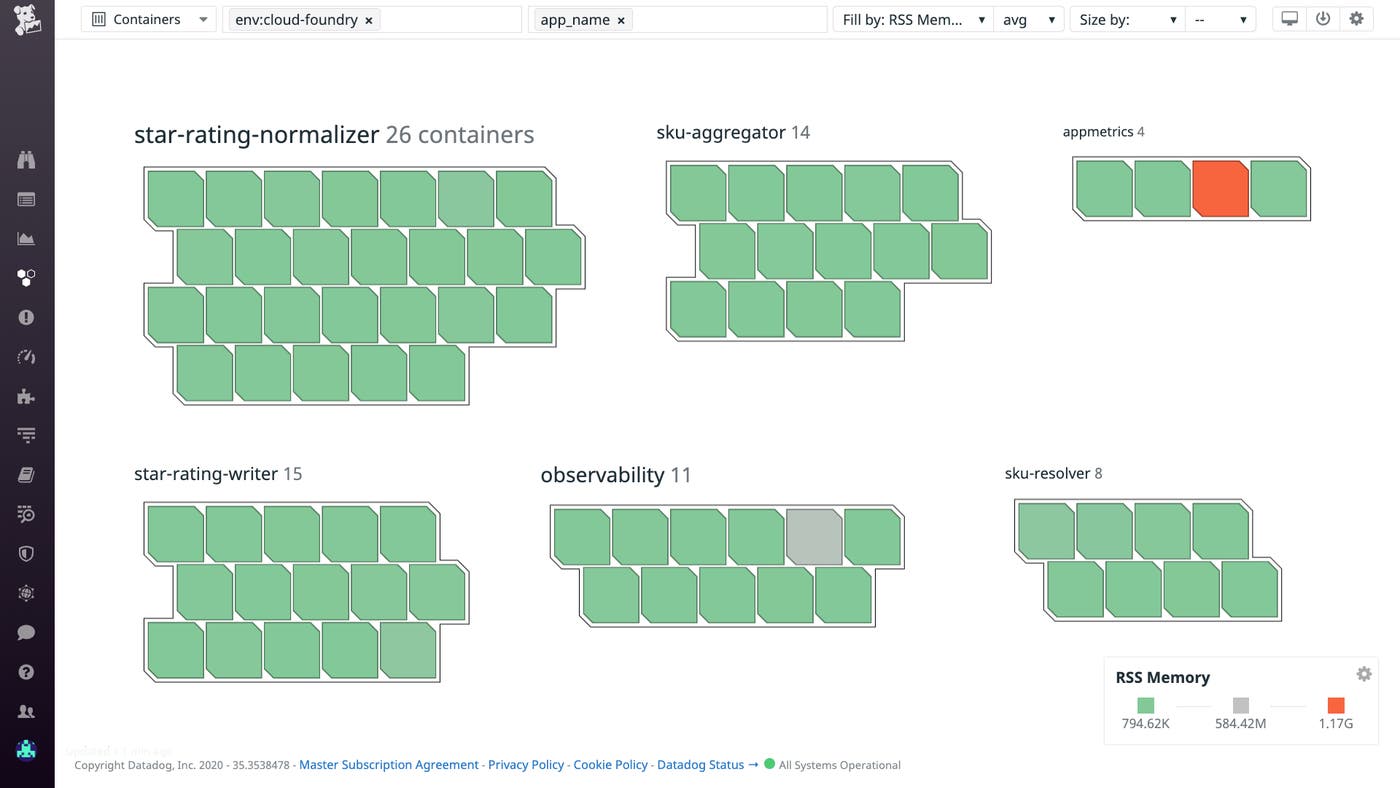
Task: Toggle fullscreen with the monitor icon
Action: [x=1289, y=18]
